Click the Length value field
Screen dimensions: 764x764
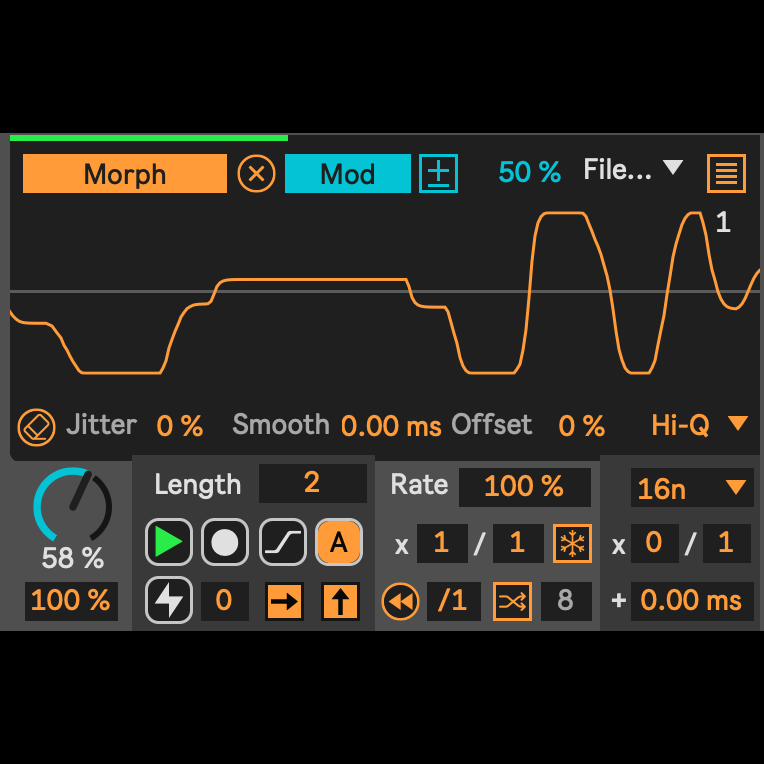pos(312,484)
